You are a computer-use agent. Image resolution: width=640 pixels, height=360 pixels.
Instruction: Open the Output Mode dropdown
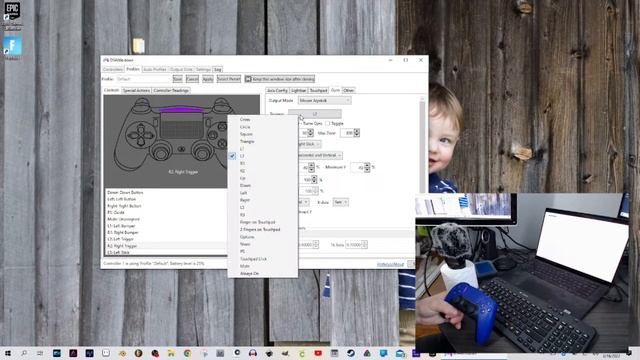(x=324, y=100)
